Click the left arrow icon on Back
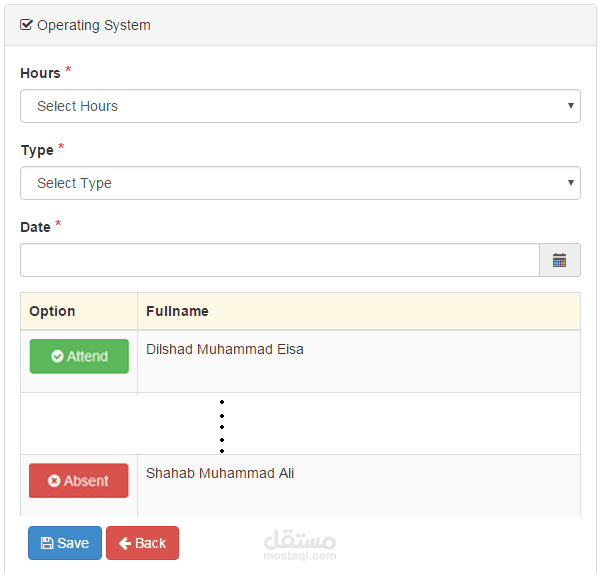Screen dimensions: 601x573 click(125, 543)
